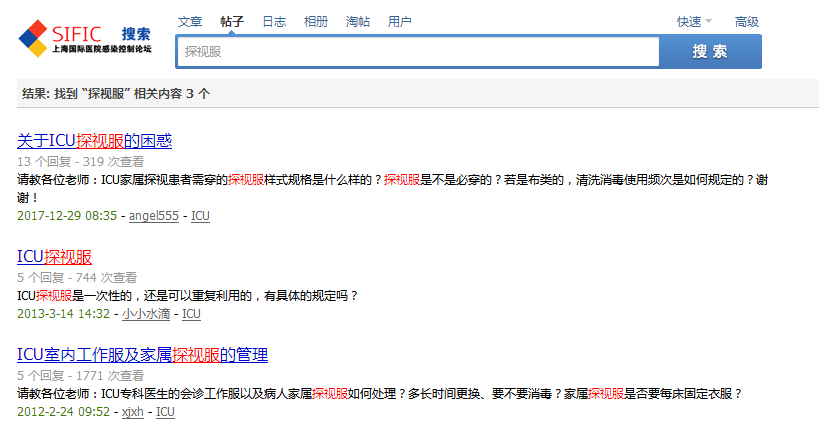Open the 相册 search tab

[315, 21]
